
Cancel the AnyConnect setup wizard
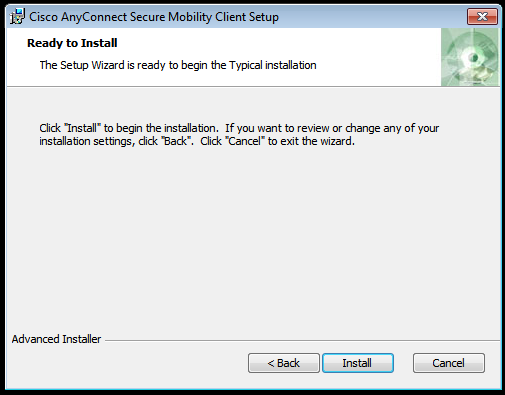point(449,363)
